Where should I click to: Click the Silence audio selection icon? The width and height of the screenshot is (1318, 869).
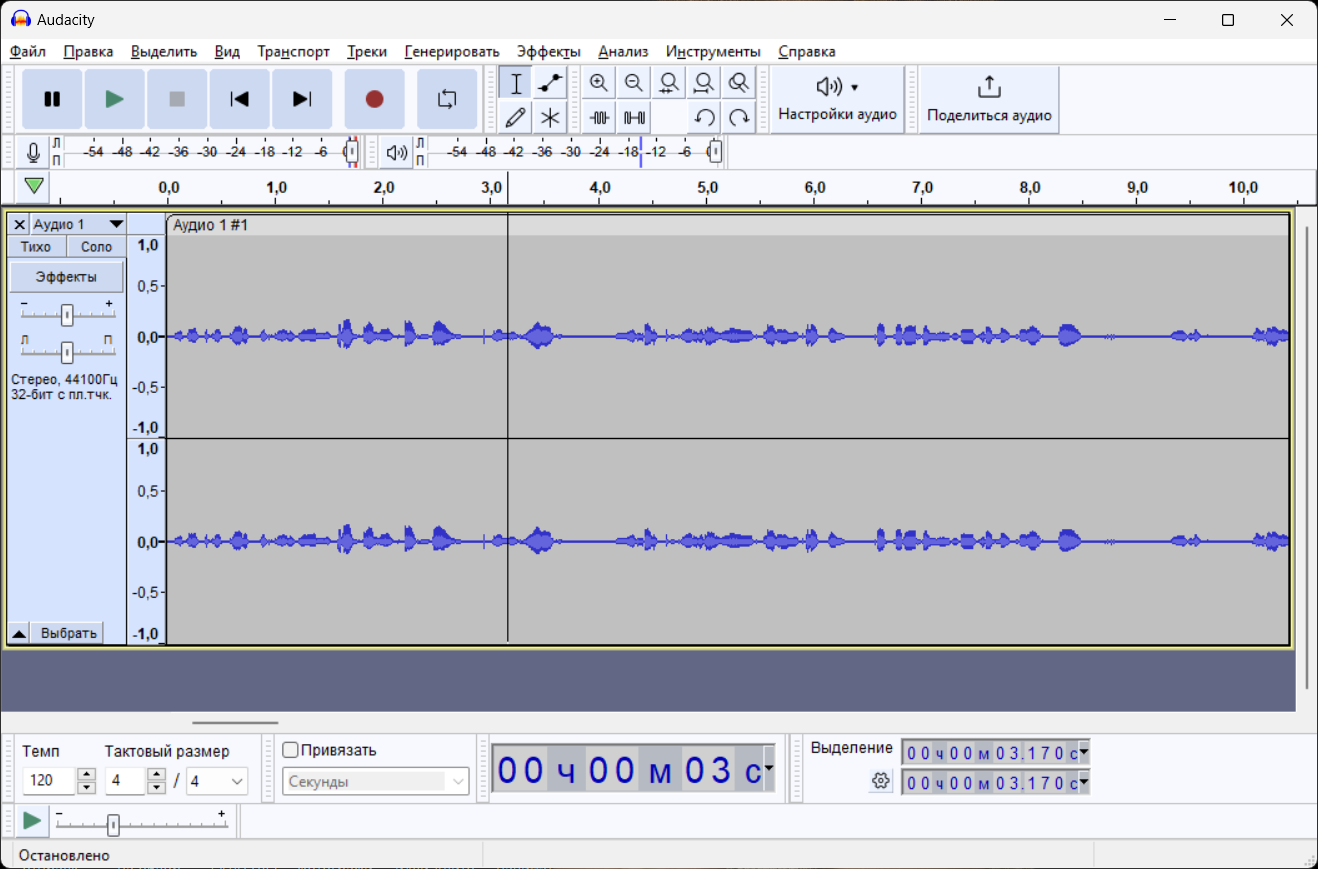pos(634,117)
